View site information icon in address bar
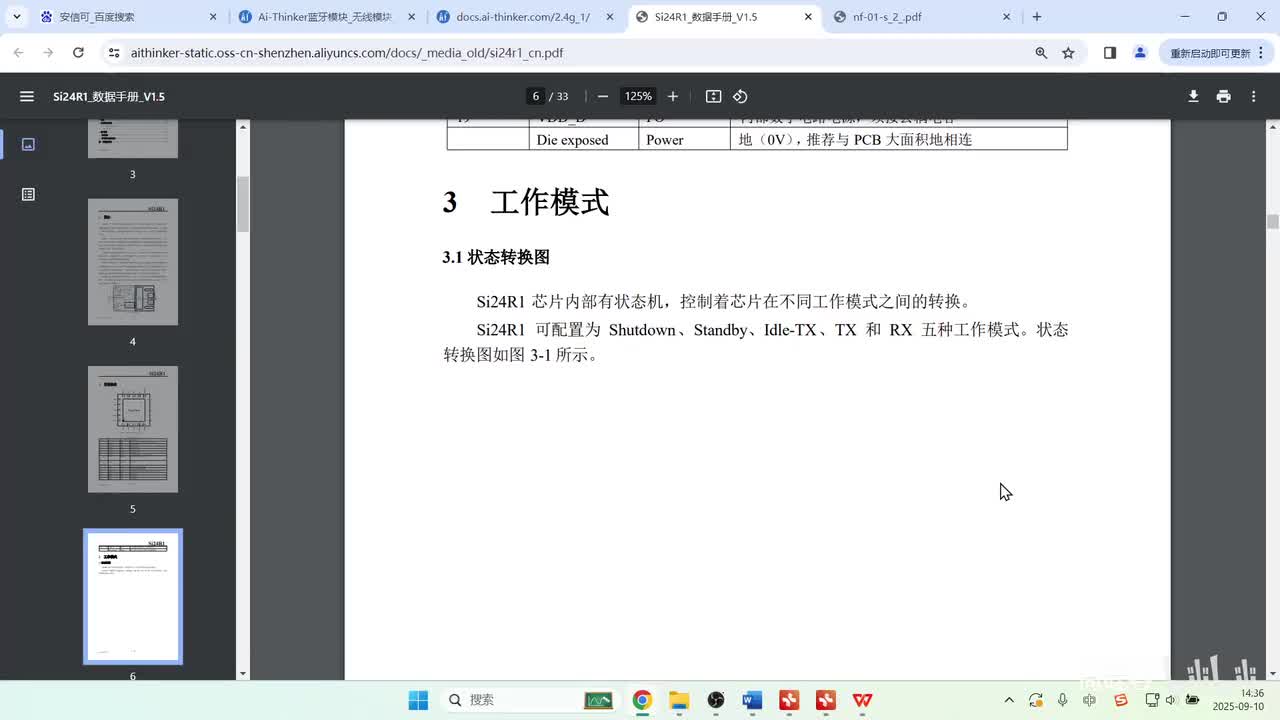Viewport: 1280px width, 720px height. tap(114, 53)
